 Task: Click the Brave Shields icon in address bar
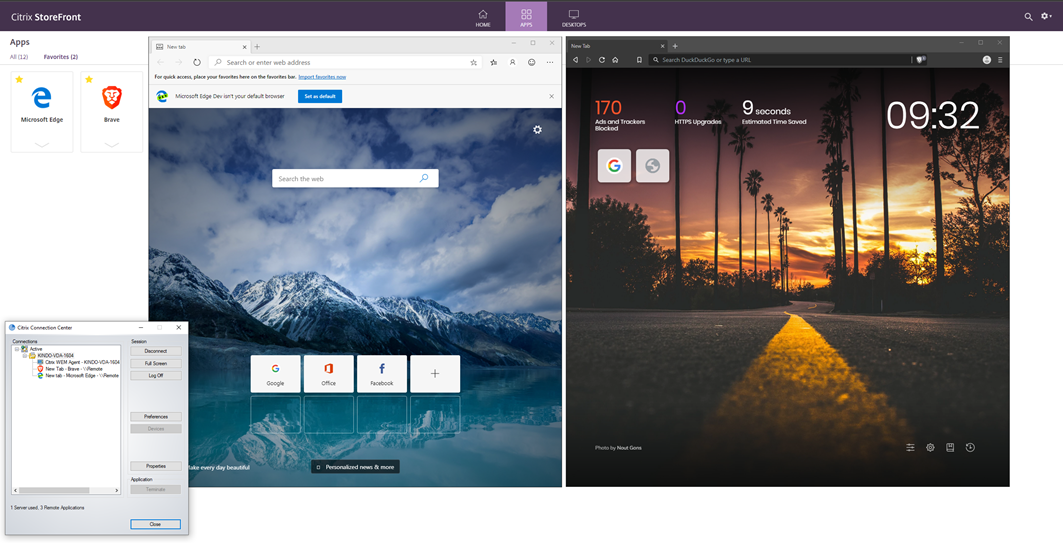pyautogui.click(x=920, y=60)
